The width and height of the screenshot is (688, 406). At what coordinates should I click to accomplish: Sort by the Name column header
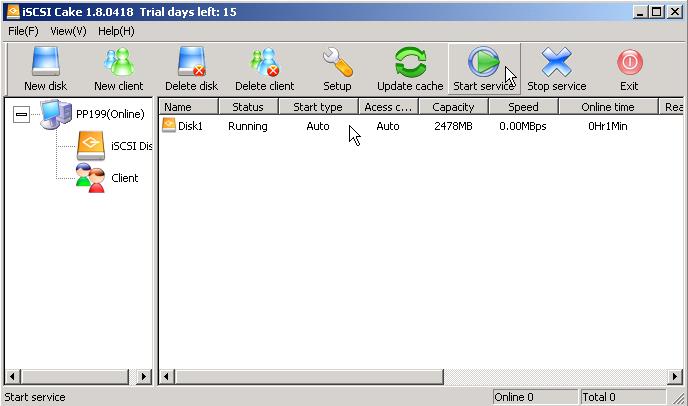point(189,107)
